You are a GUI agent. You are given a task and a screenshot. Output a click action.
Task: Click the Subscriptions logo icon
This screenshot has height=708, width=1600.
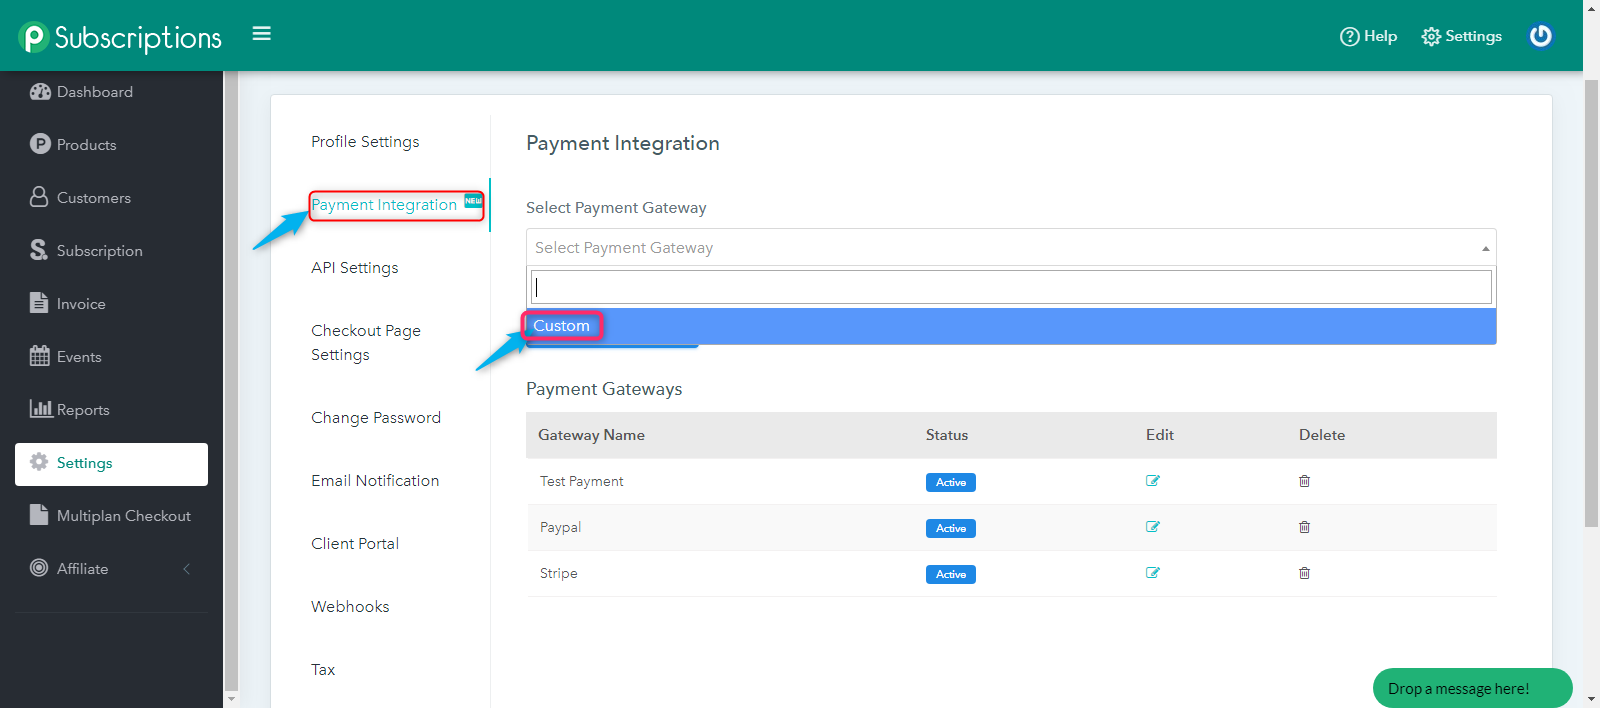[x=33, y=37]
